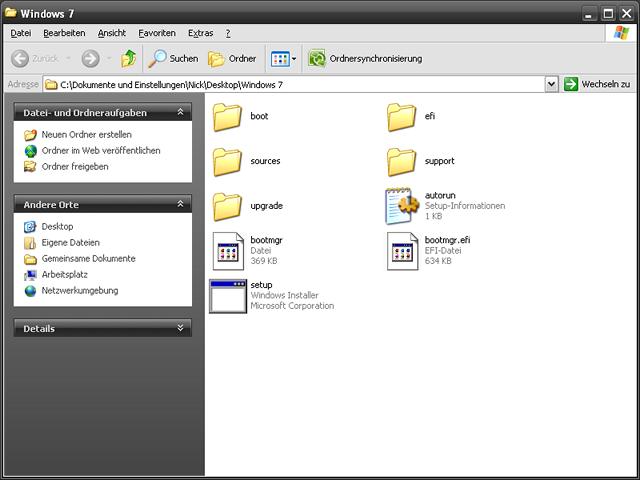Open the Ansicht menu
This screenshot has height=480, width=640.
tap(112, 33)
